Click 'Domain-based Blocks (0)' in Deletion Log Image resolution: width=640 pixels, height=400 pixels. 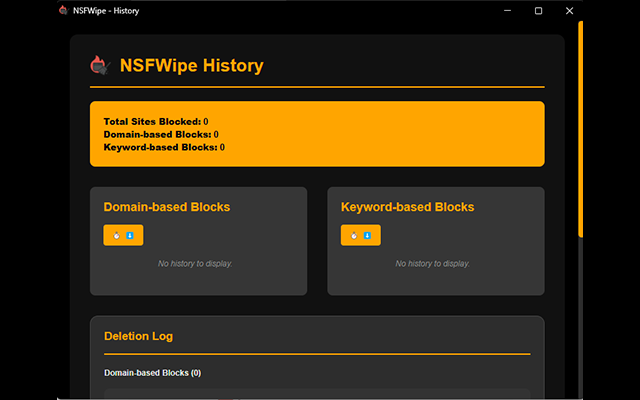153,373
